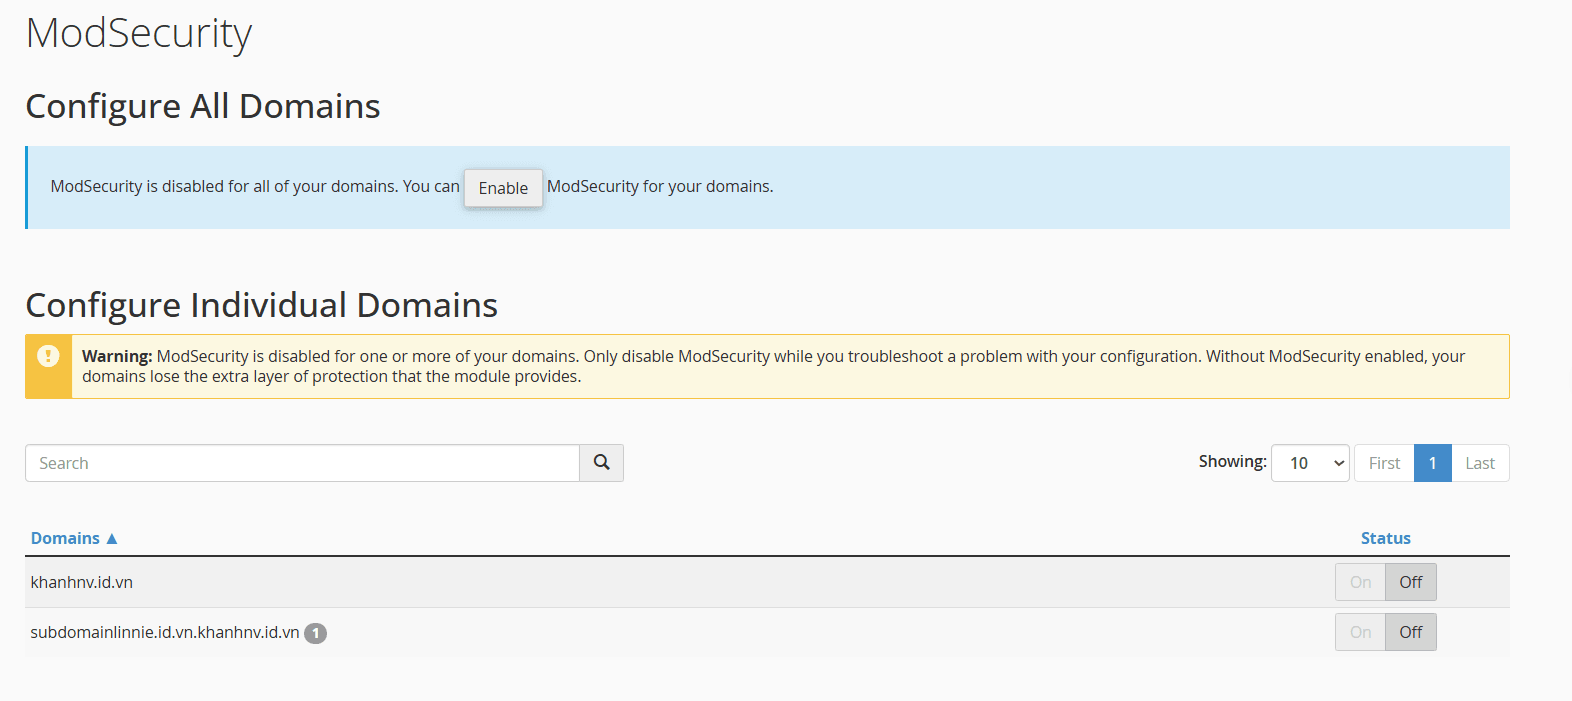Click the badge next to subdomainlinnie domain
Screen dimensions: 1572x701
[315, 633]
